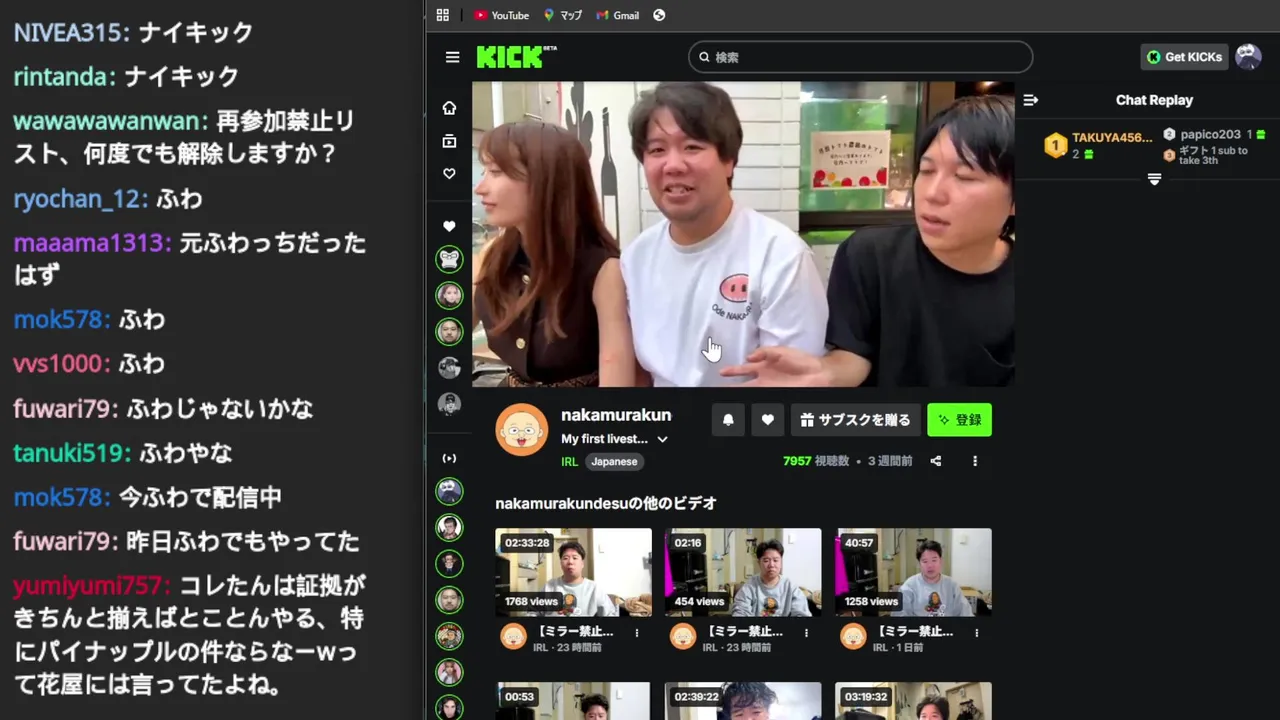Open the Browse icon in sidebar
This screenshot has width=1280, height=720.
coord(449,141)
